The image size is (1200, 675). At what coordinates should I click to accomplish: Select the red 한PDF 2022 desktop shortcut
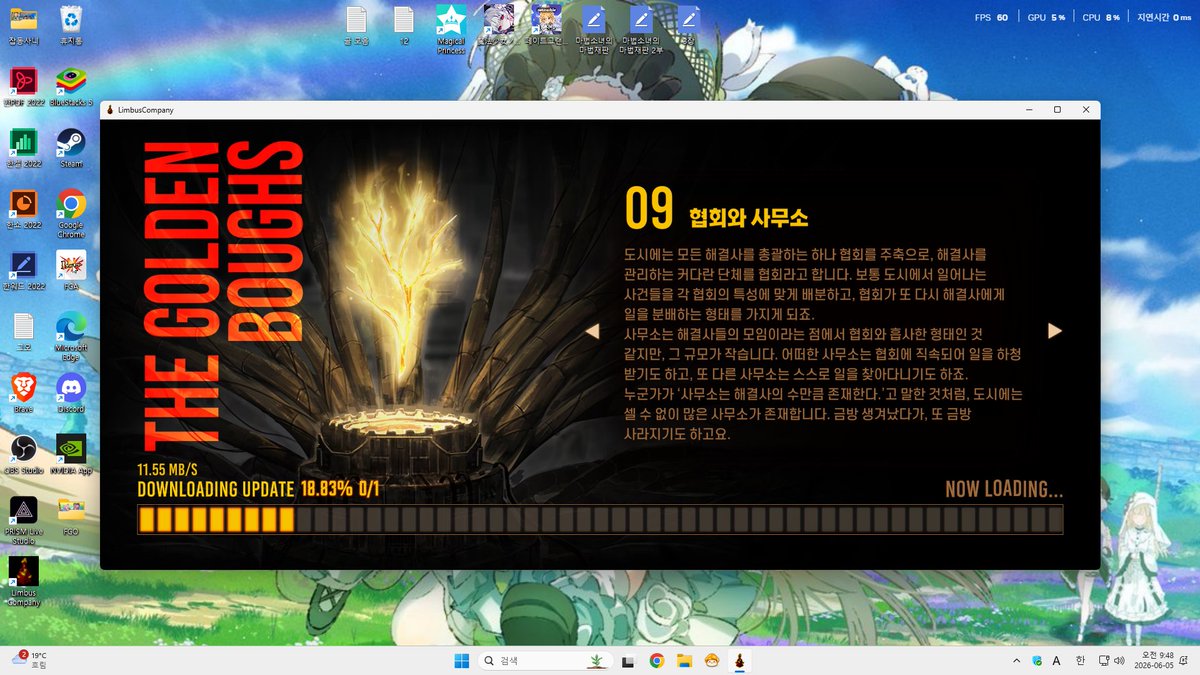[x=23, y=87]
